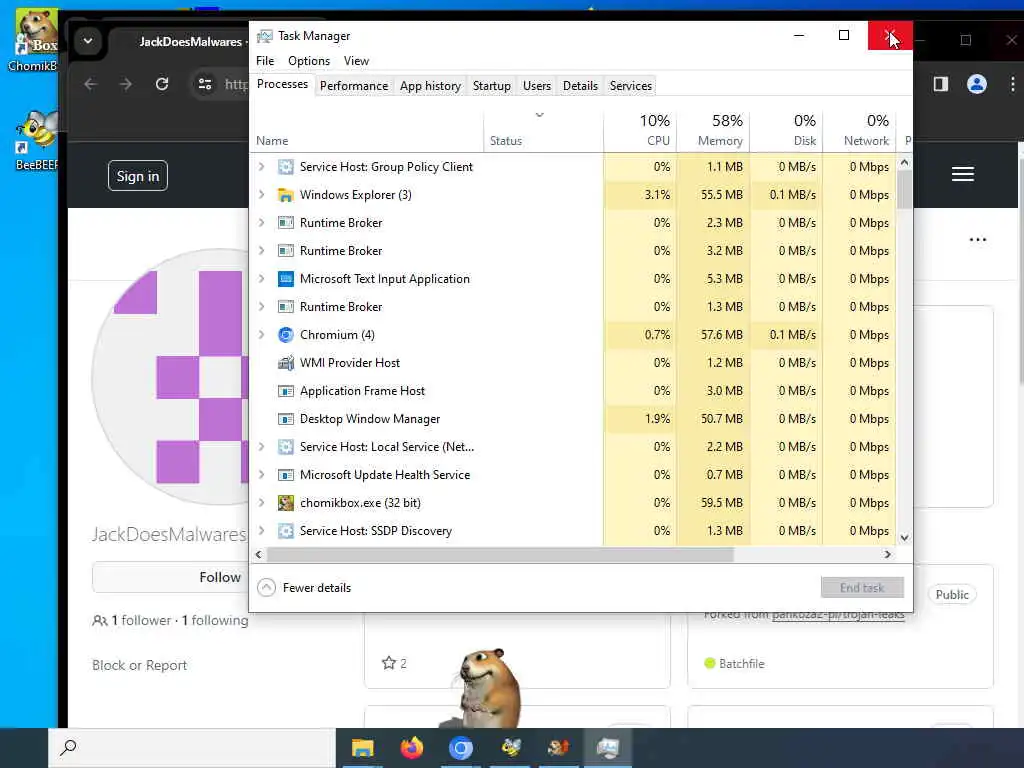Open the View menu in Task Manager
This screenshot has height=768, width=1024.
click(x=357, y=61)
